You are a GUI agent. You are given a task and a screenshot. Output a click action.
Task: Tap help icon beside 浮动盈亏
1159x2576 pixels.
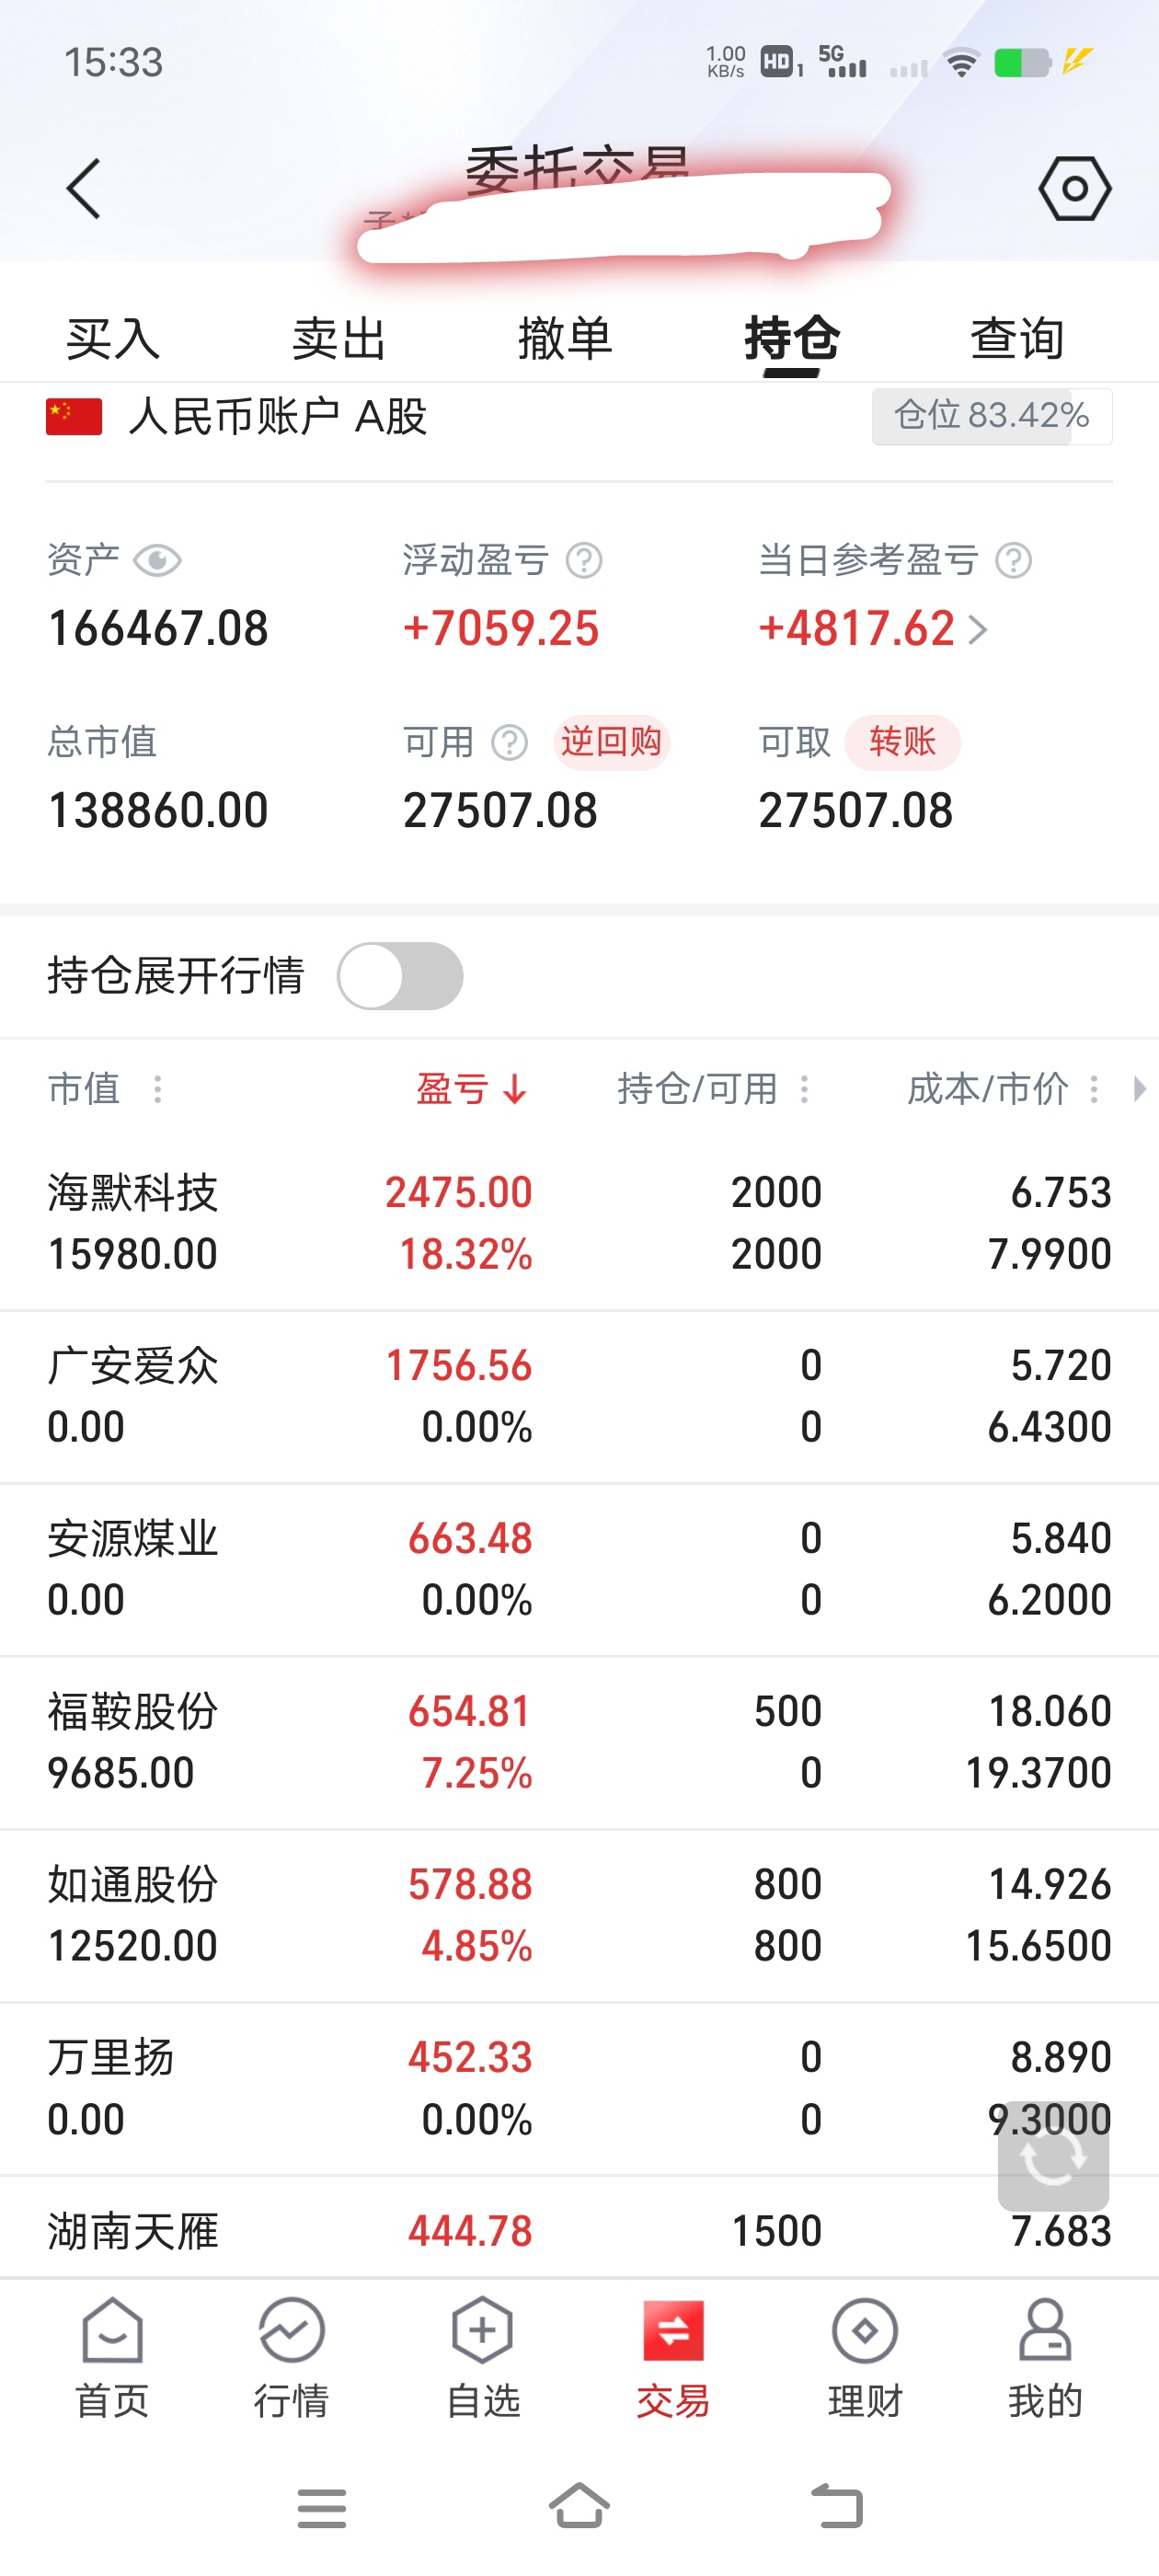[x=584, y=560]
